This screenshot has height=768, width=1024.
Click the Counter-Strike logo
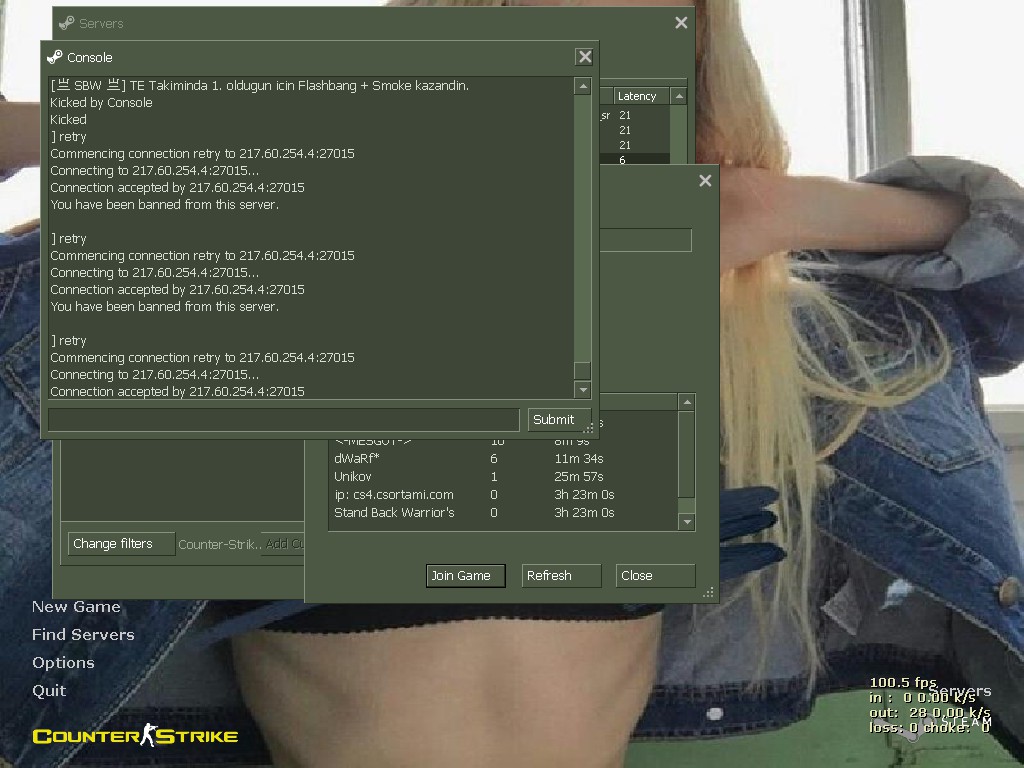click(x=135, y=735)
